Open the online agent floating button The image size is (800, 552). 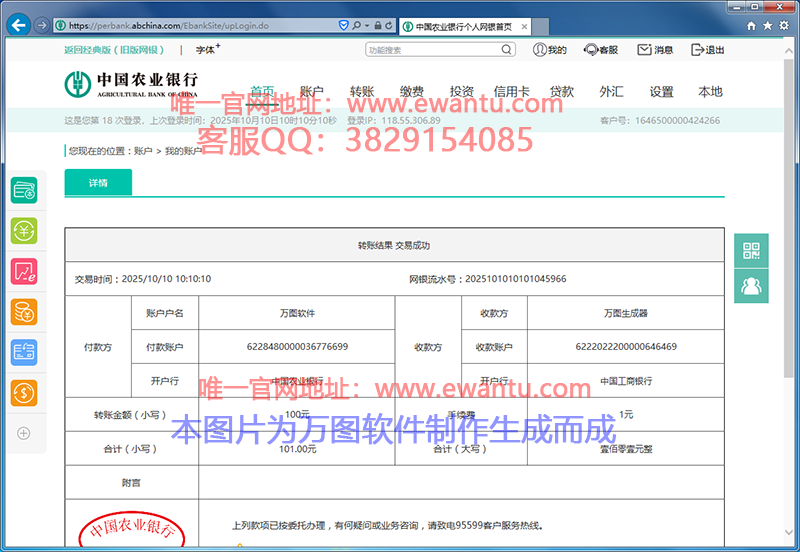click(751, 286)
